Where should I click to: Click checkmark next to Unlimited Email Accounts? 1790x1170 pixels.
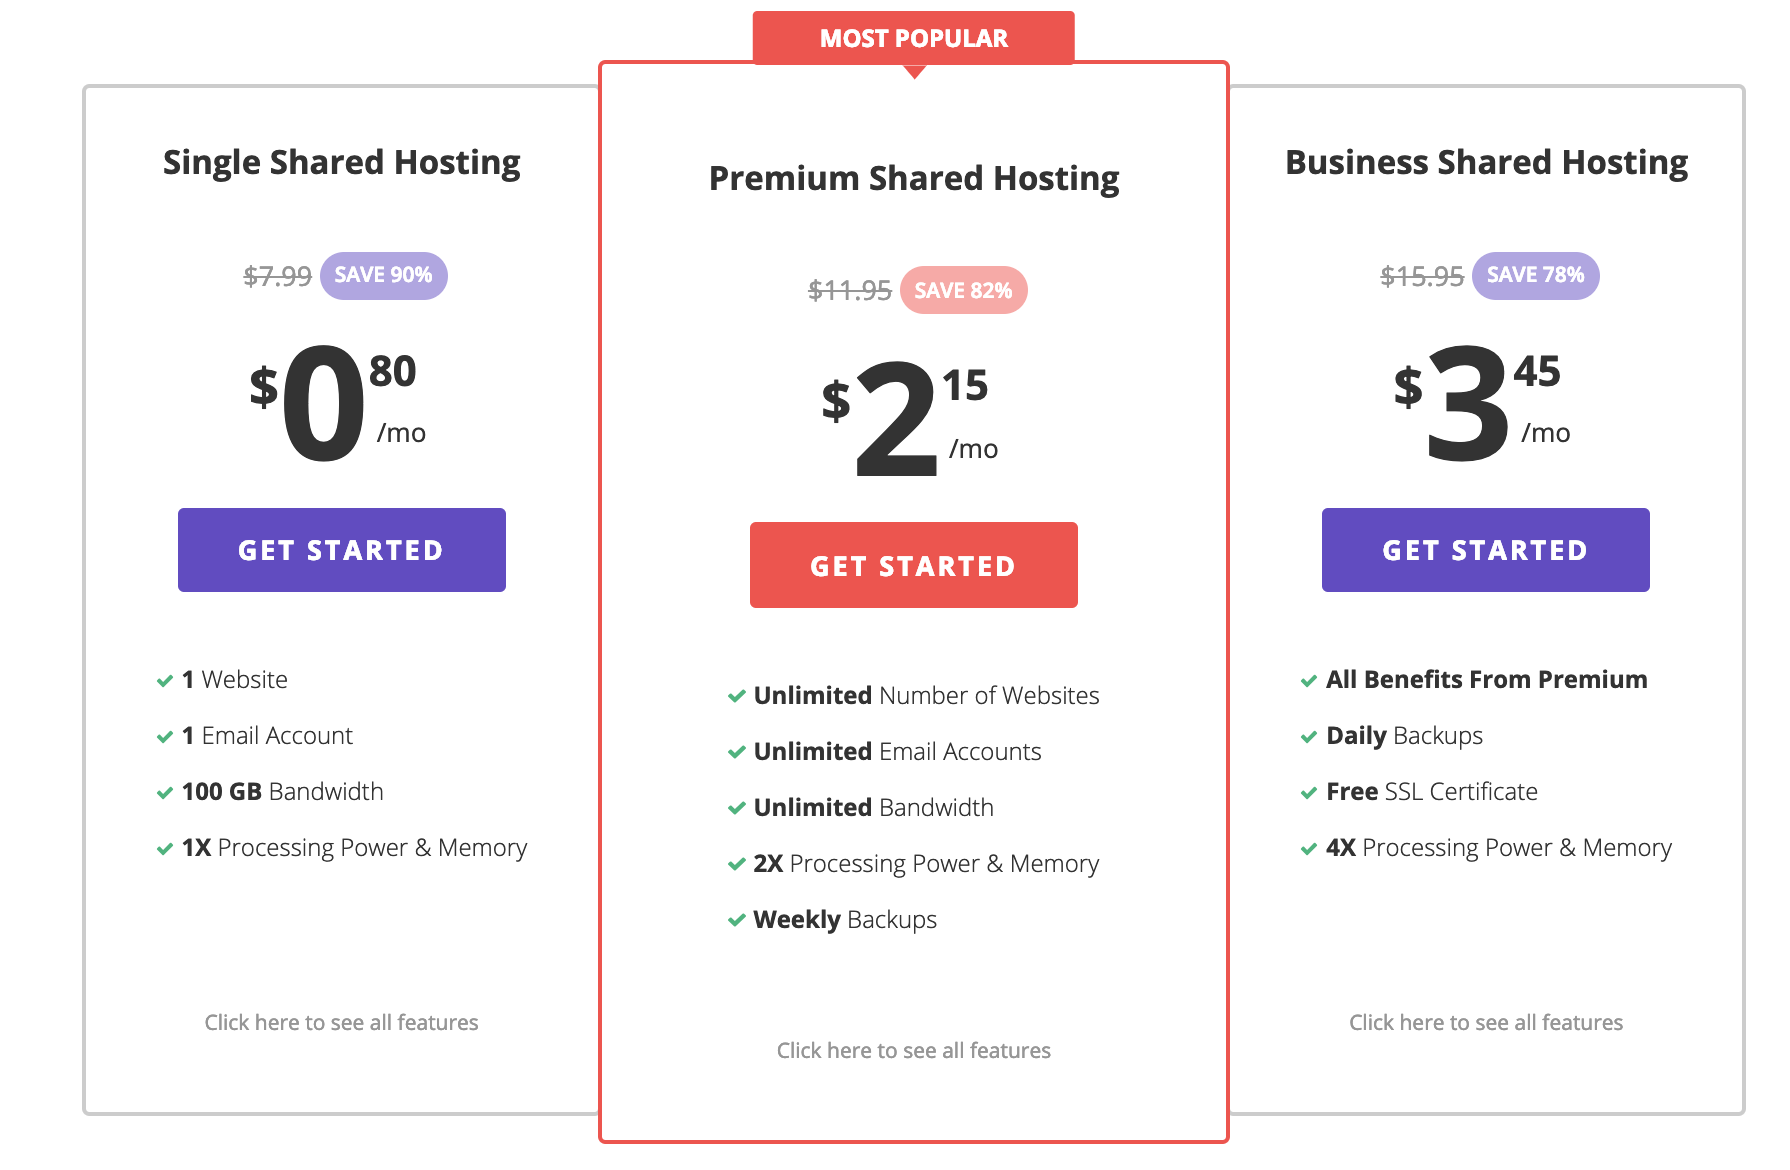pos(737,753)
